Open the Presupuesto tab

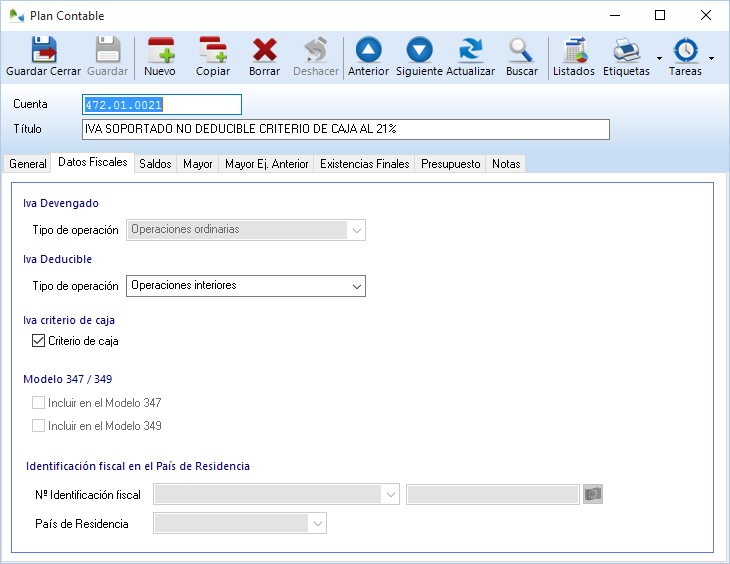[x=450, y=164]
